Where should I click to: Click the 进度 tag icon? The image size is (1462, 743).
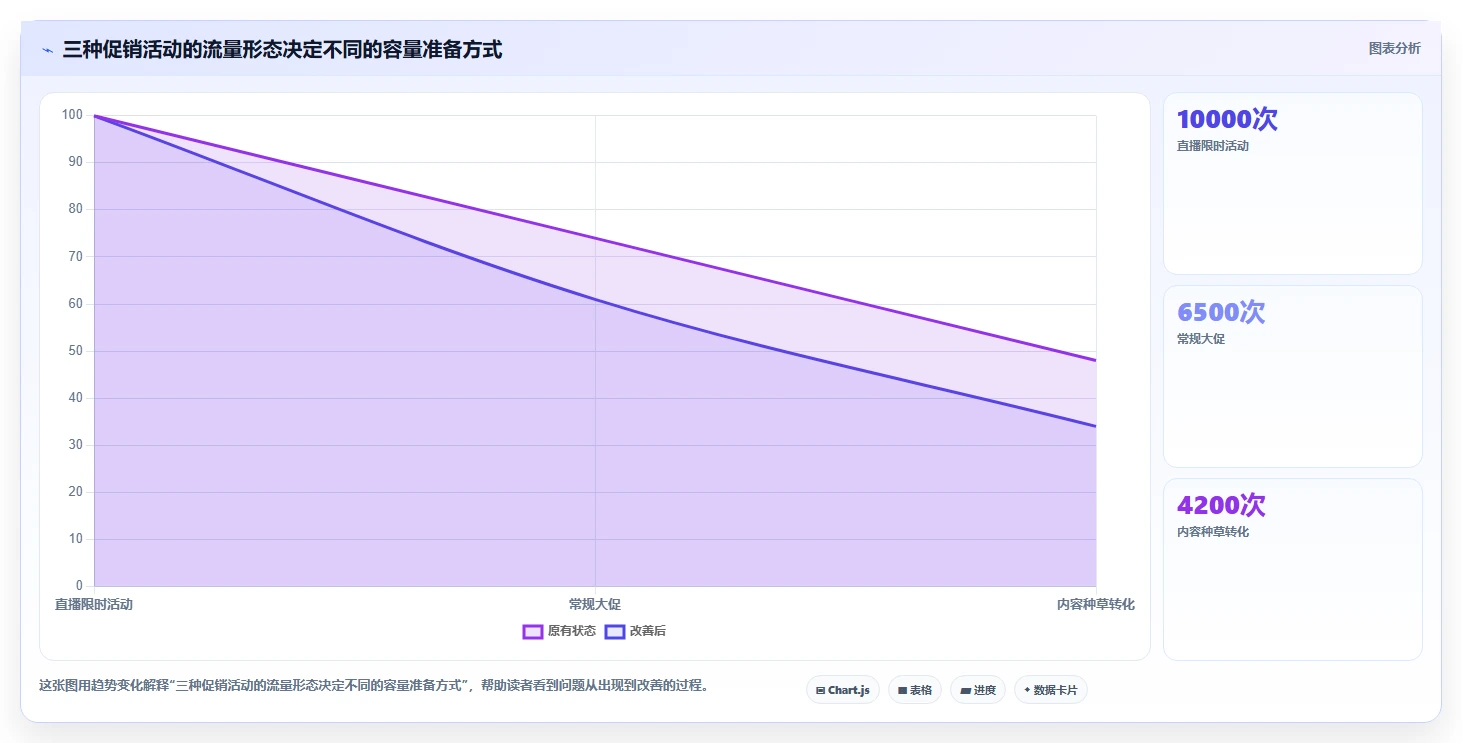[965, 690]
